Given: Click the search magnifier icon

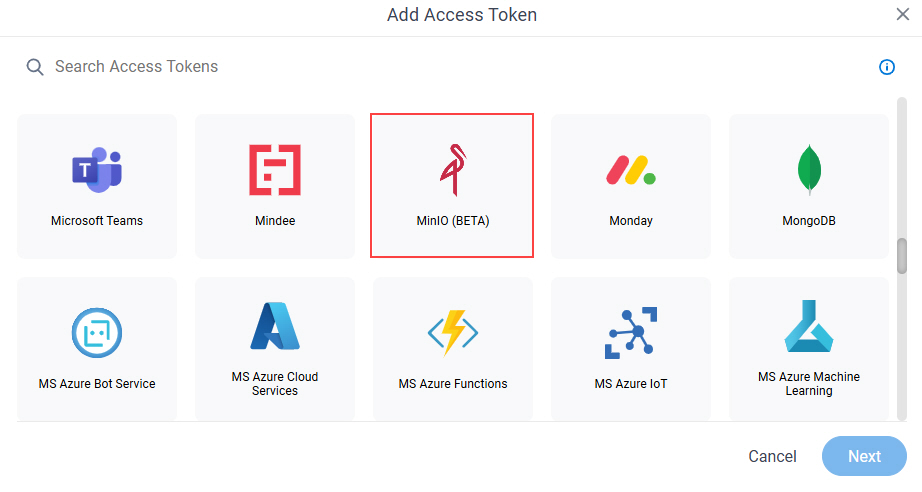Looking at the screenshot, I should [35, 67].
